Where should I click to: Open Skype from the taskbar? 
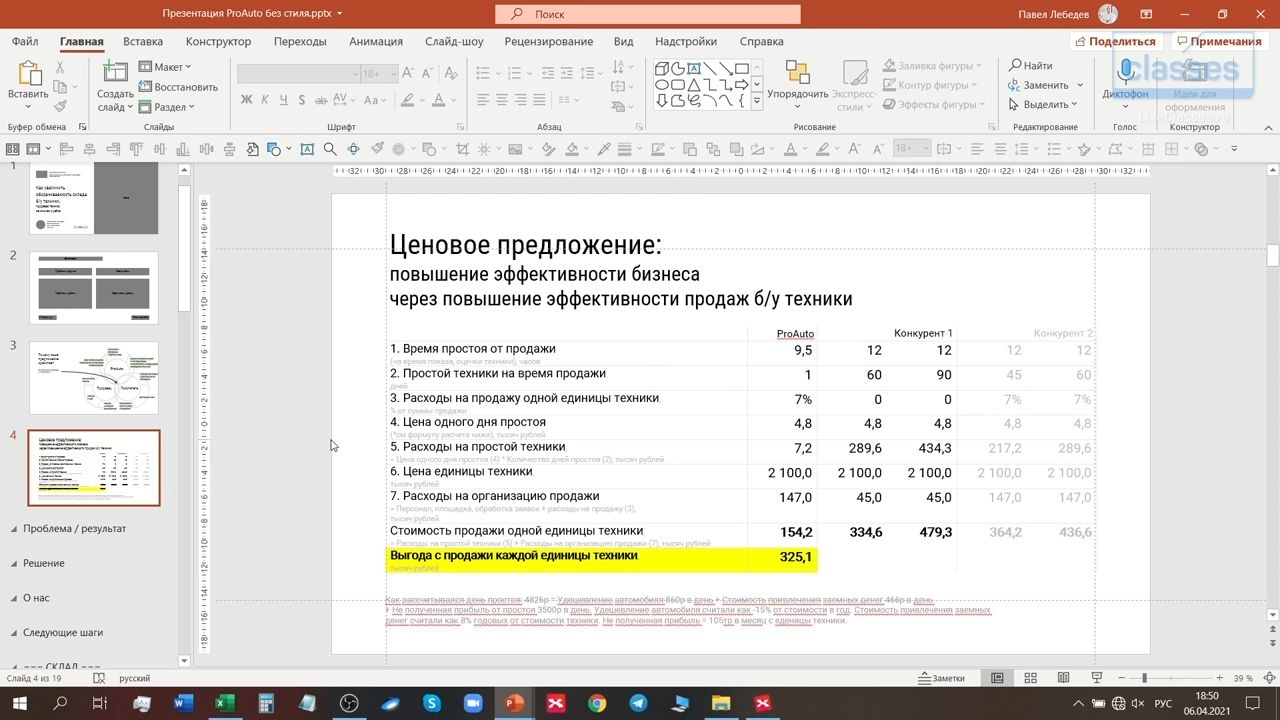(x=432, y=704)
